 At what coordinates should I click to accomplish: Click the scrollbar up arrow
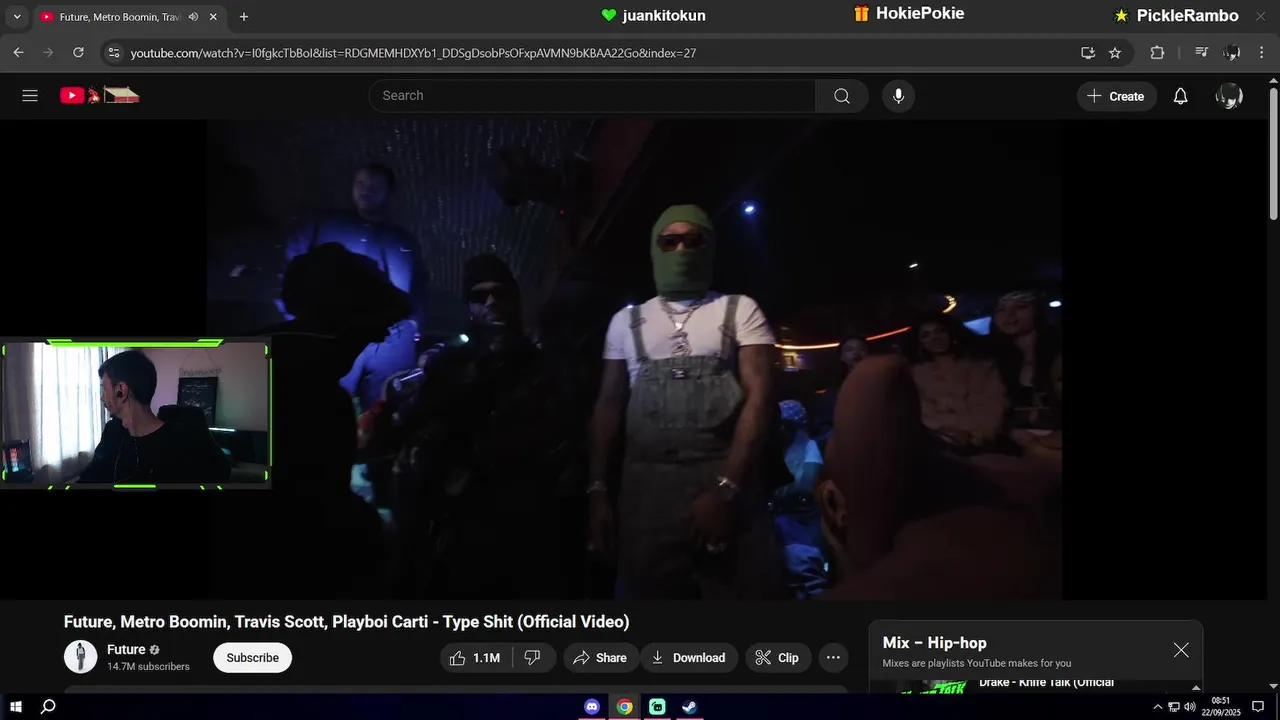1273,81
